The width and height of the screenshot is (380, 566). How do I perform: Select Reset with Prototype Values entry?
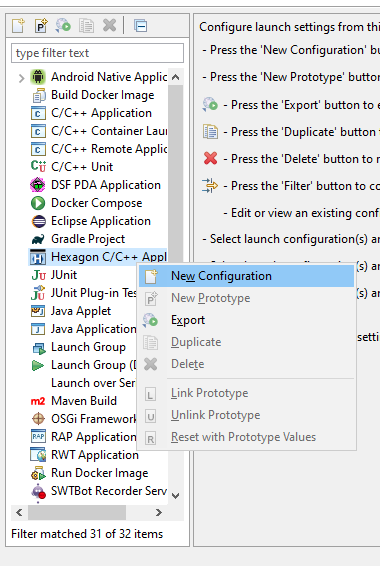coord(246,437)
